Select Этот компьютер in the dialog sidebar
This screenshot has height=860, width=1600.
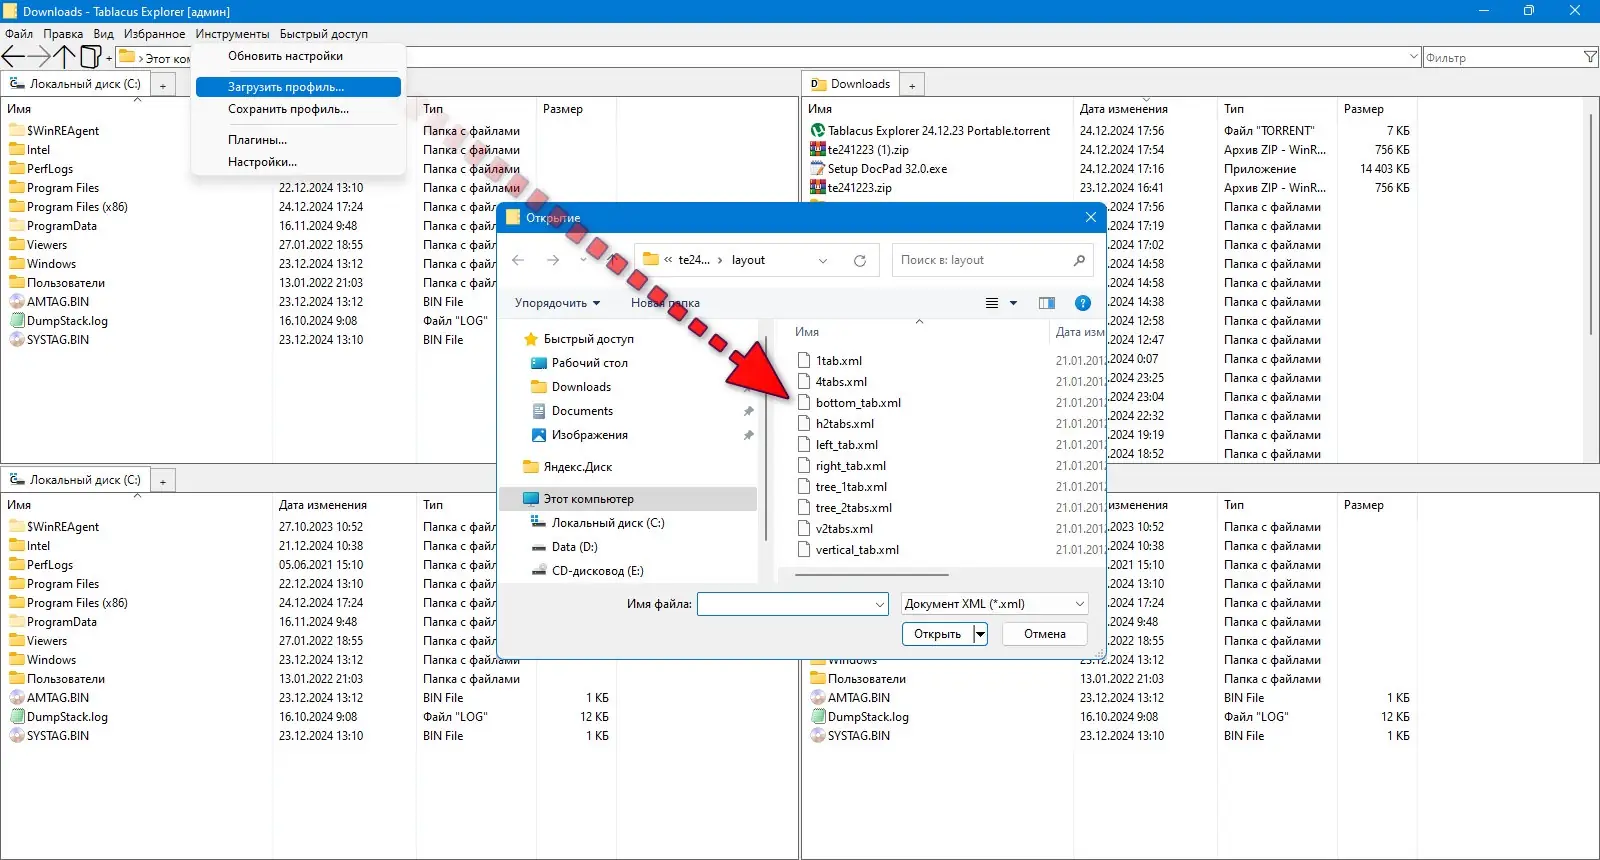coord(628,499)
